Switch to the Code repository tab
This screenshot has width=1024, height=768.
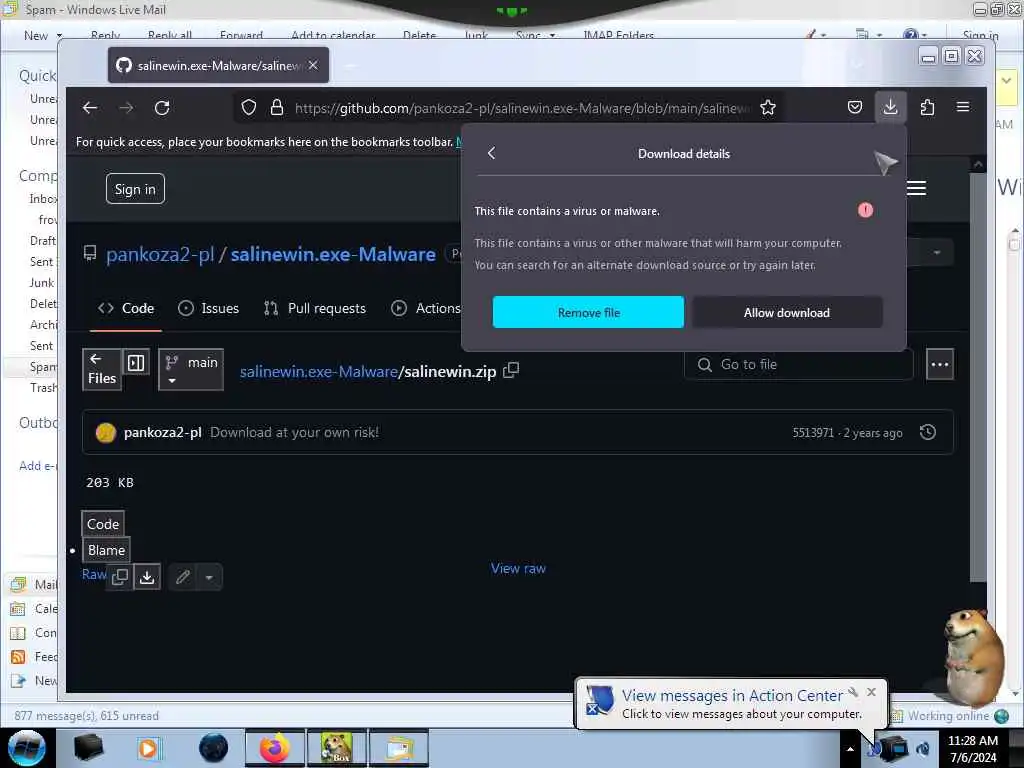[x=126, y=308]
